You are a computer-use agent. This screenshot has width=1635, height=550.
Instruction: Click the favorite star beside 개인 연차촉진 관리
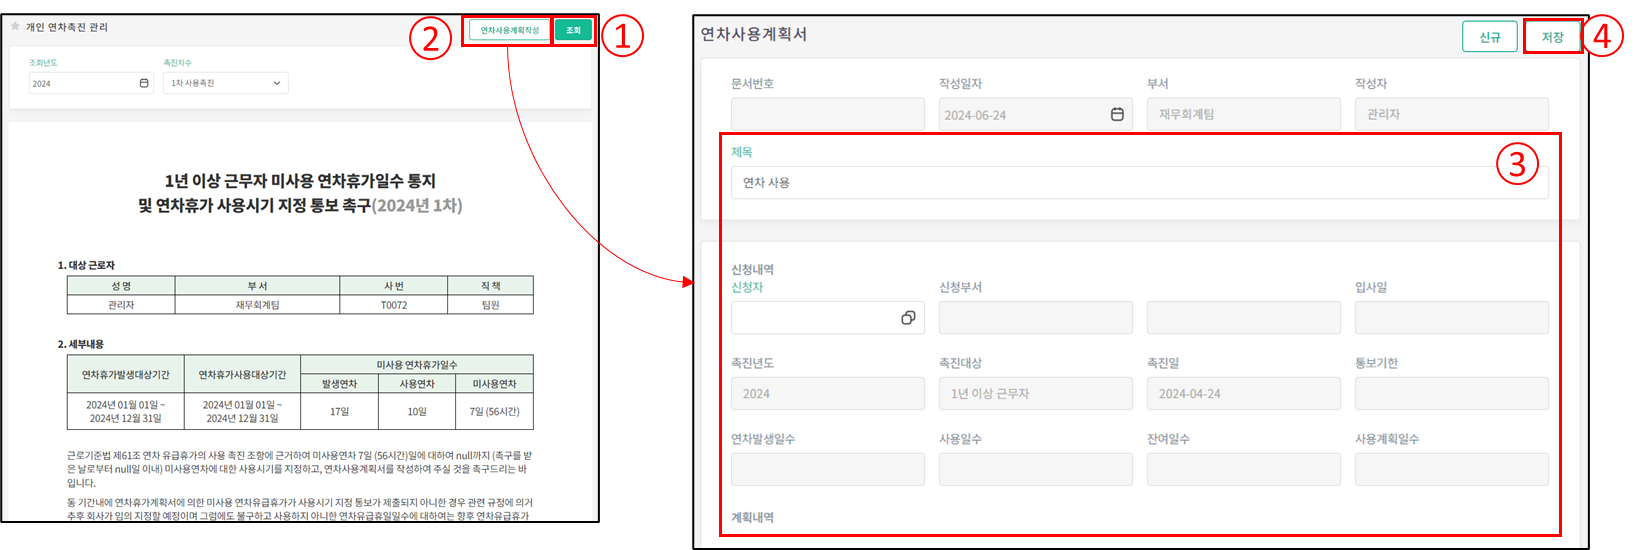[x=15, y=27]
